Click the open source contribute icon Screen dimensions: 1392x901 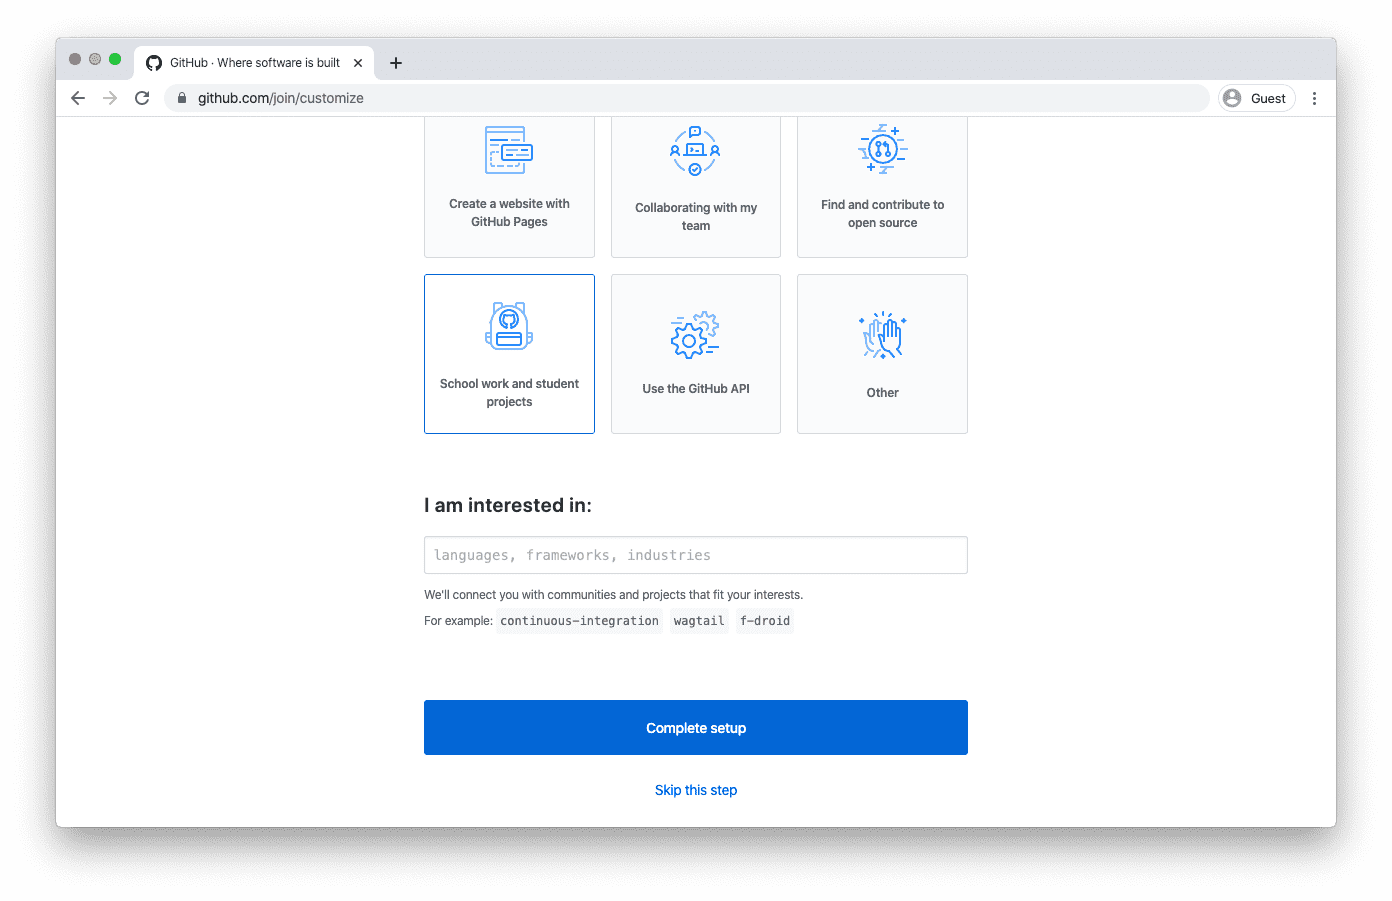[882, 149]
